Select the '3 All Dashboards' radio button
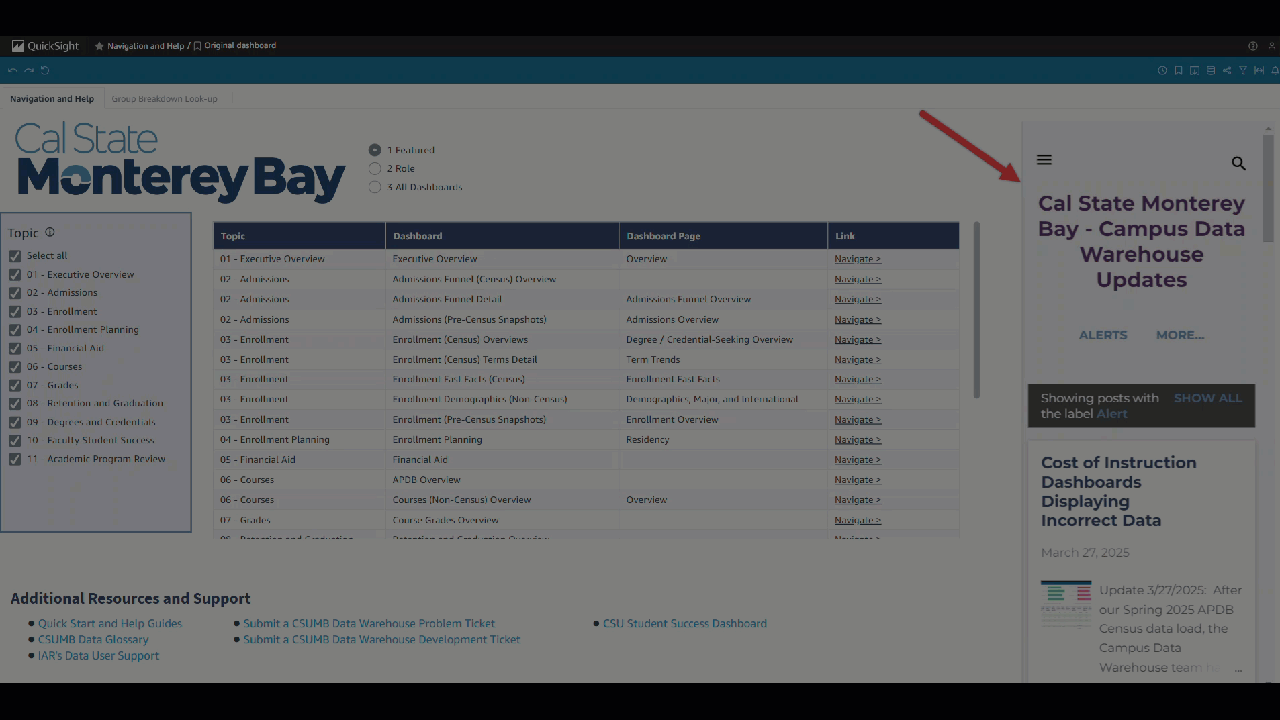This screenshot has width=1280, height=720. click(x=375, y=187)
